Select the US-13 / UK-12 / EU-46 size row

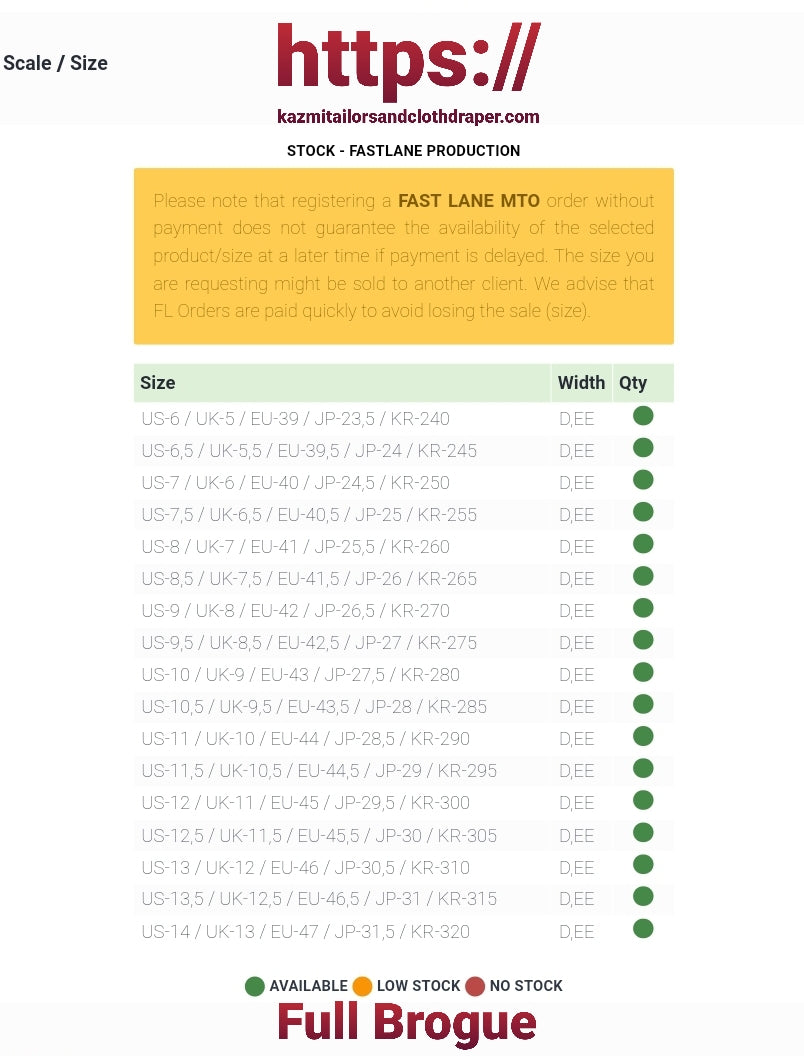[305, 867]
